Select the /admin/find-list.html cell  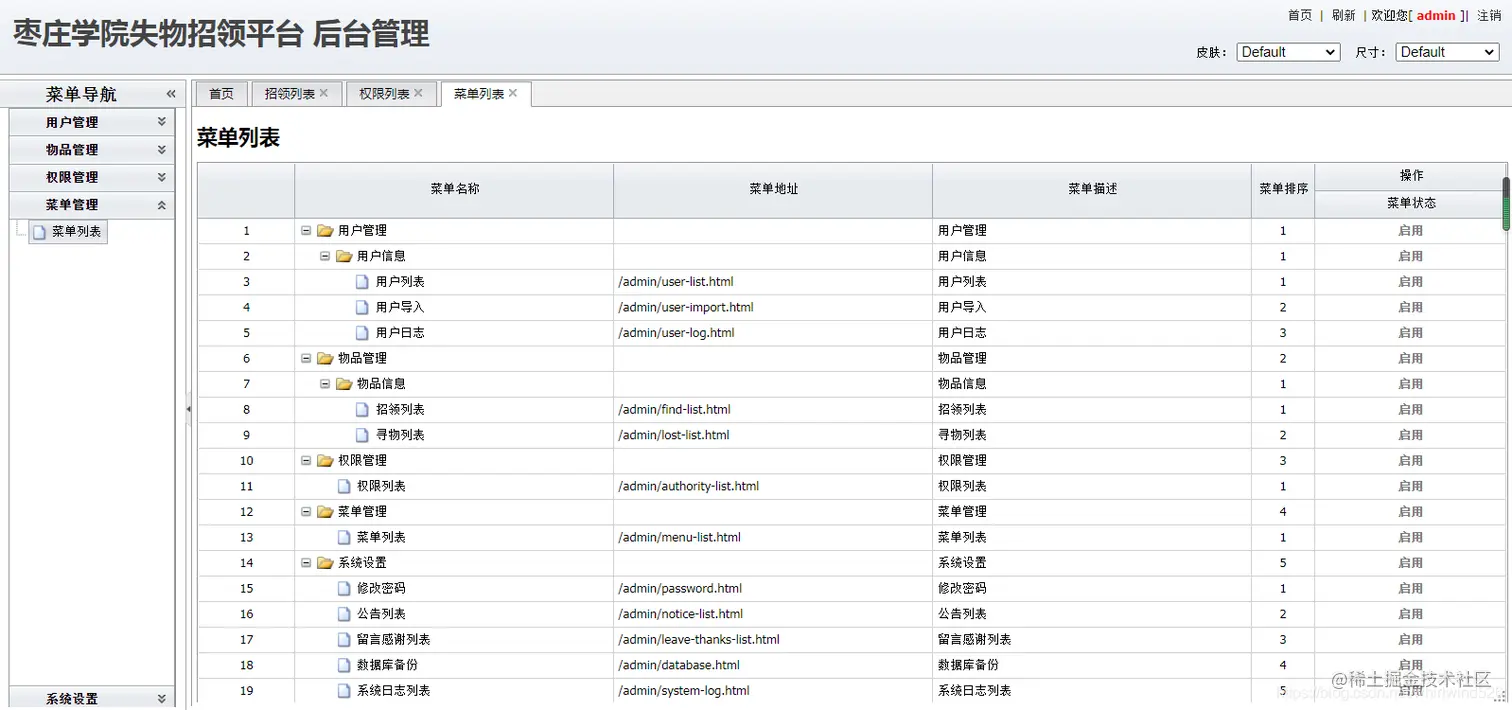point(773,410)
